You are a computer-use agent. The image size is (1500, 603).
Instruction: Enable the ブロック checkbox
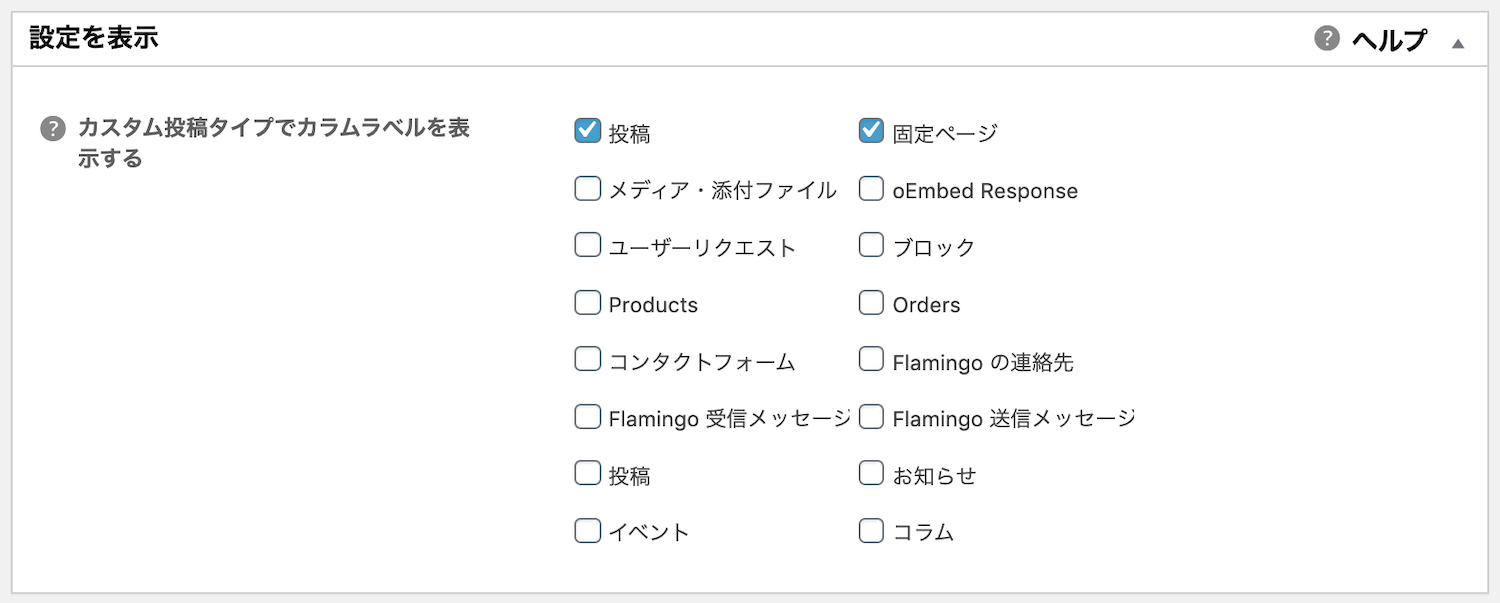871,245
